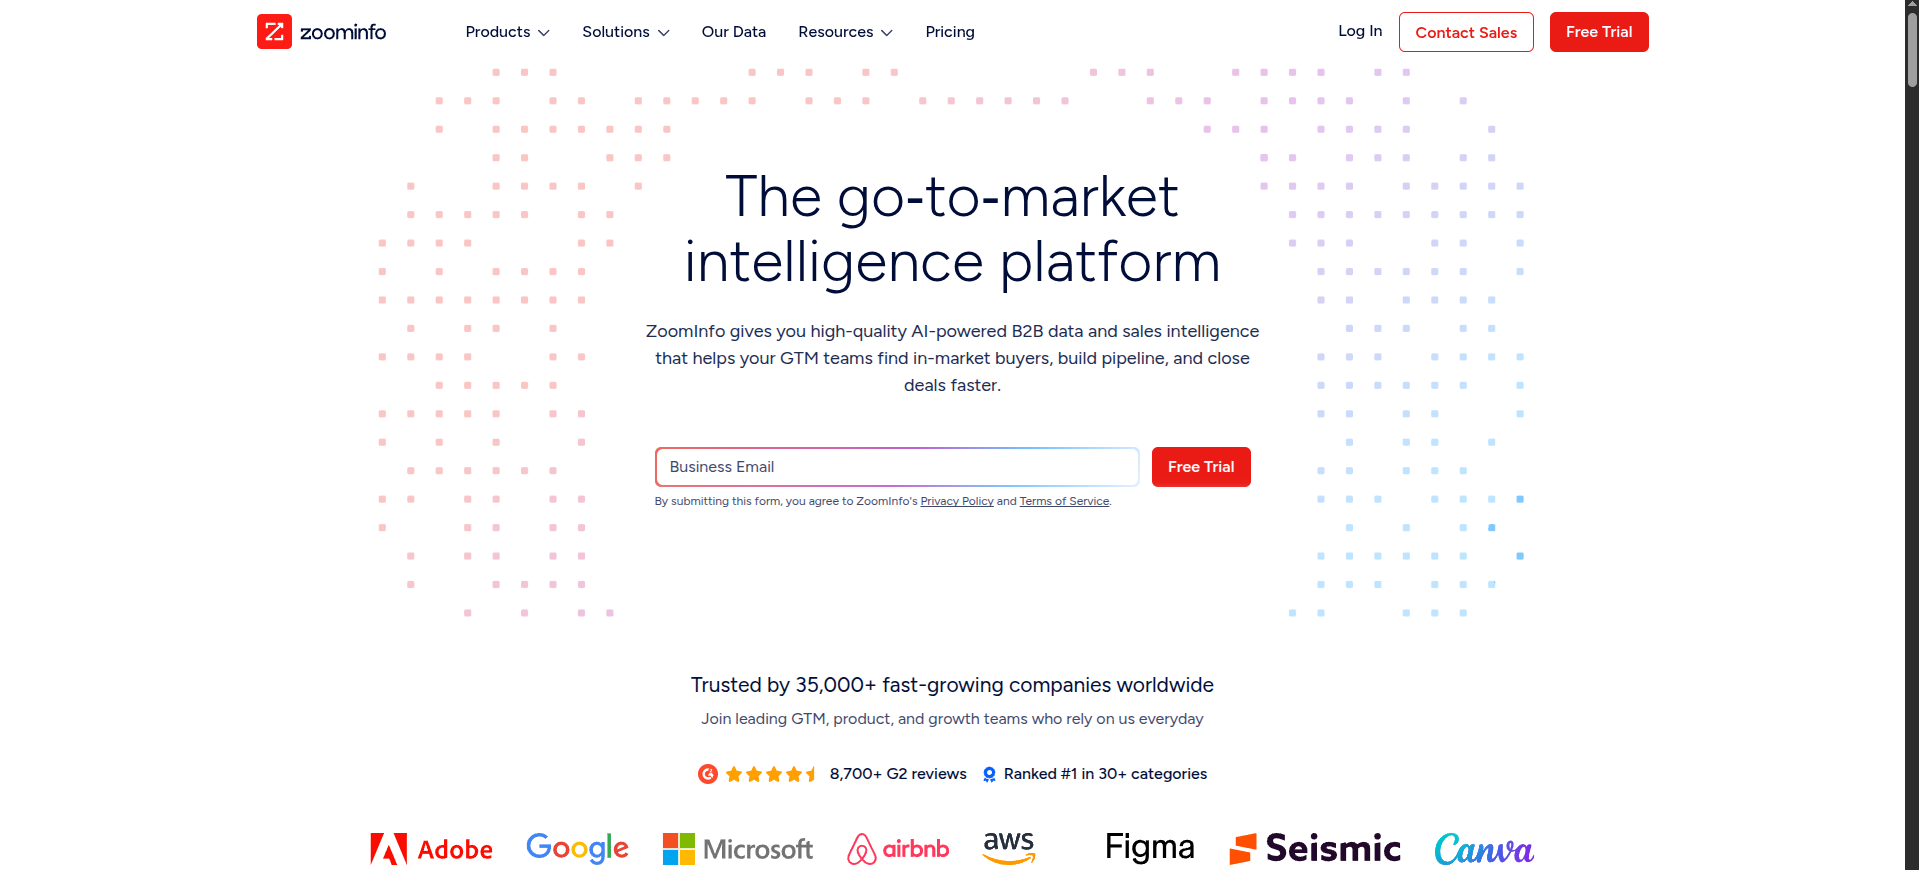Click the Canva logo
Screen dimensions: 1919x870
click(1483, 849)
